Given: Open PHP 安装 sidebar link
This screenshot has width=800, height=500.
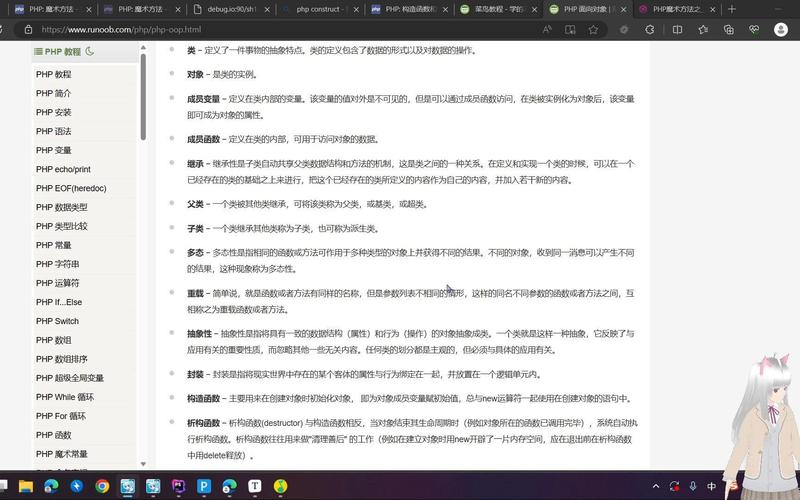Looking at the screenshot, I should [54, 112].
